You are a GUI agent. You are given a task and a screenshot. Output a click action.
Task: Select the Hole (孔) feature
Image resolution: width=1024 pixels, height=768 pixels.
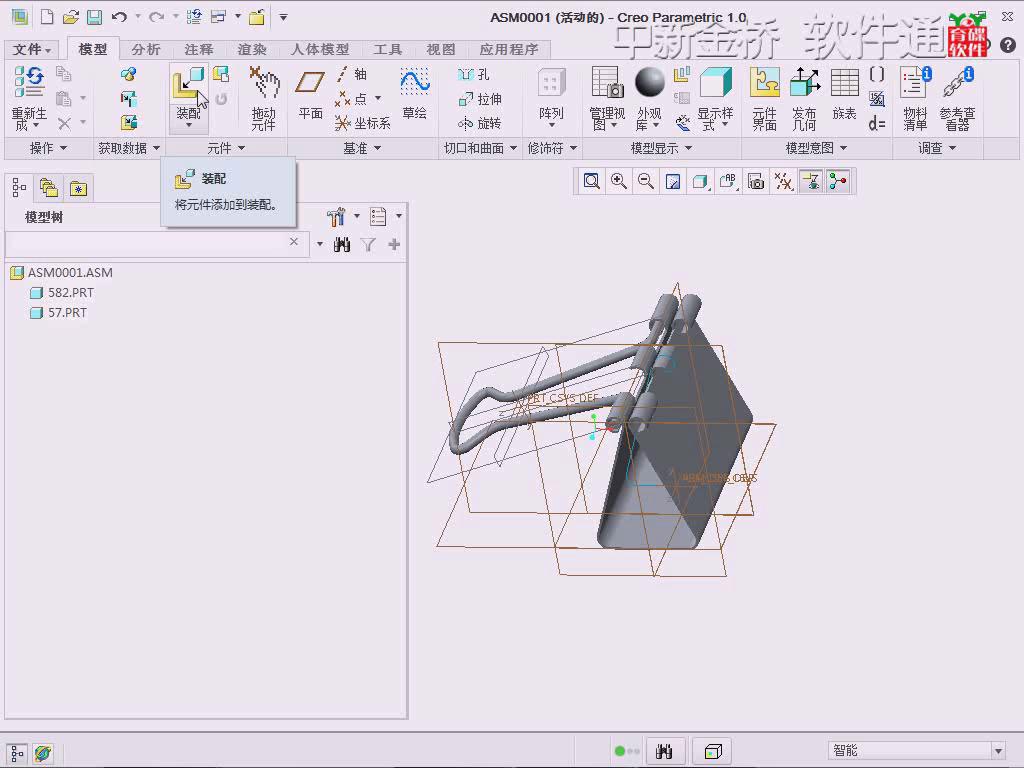(474, 74)
